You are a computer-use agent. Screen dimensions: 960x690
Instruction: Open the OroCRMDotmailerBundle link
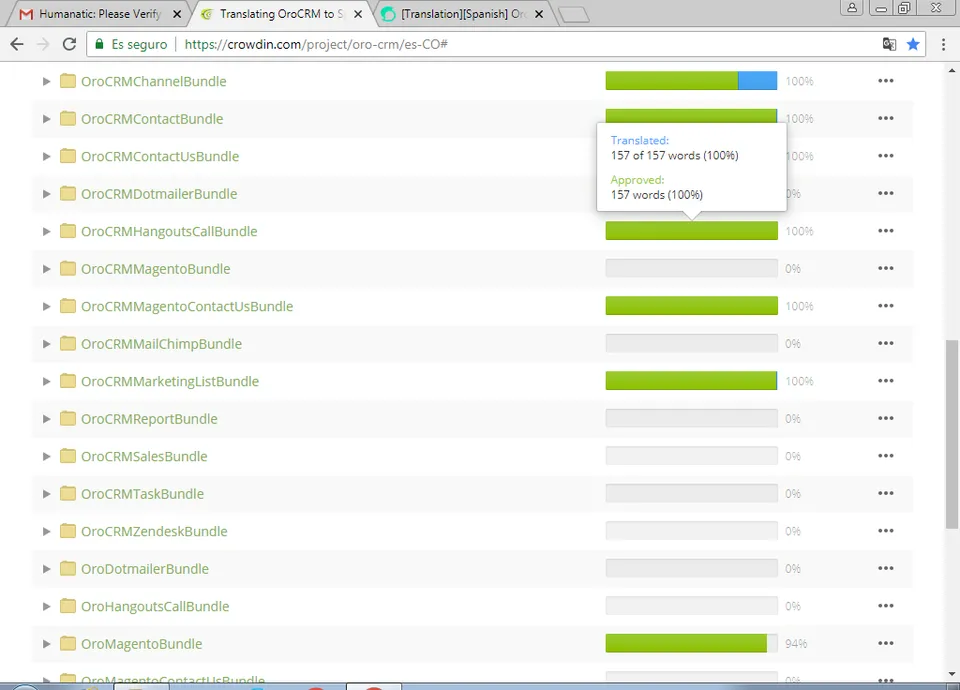[x=159, y=194]
